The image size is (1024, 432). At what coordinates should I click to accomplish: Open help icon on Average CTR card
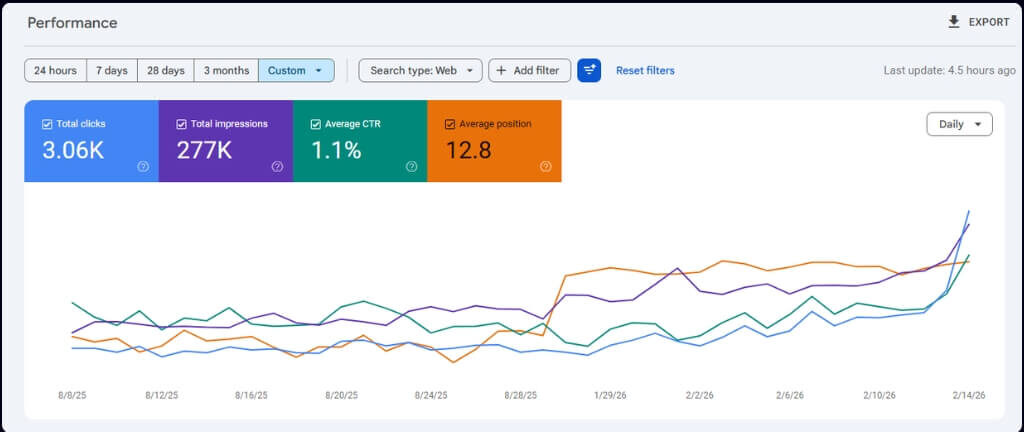(x=411, y=166)
